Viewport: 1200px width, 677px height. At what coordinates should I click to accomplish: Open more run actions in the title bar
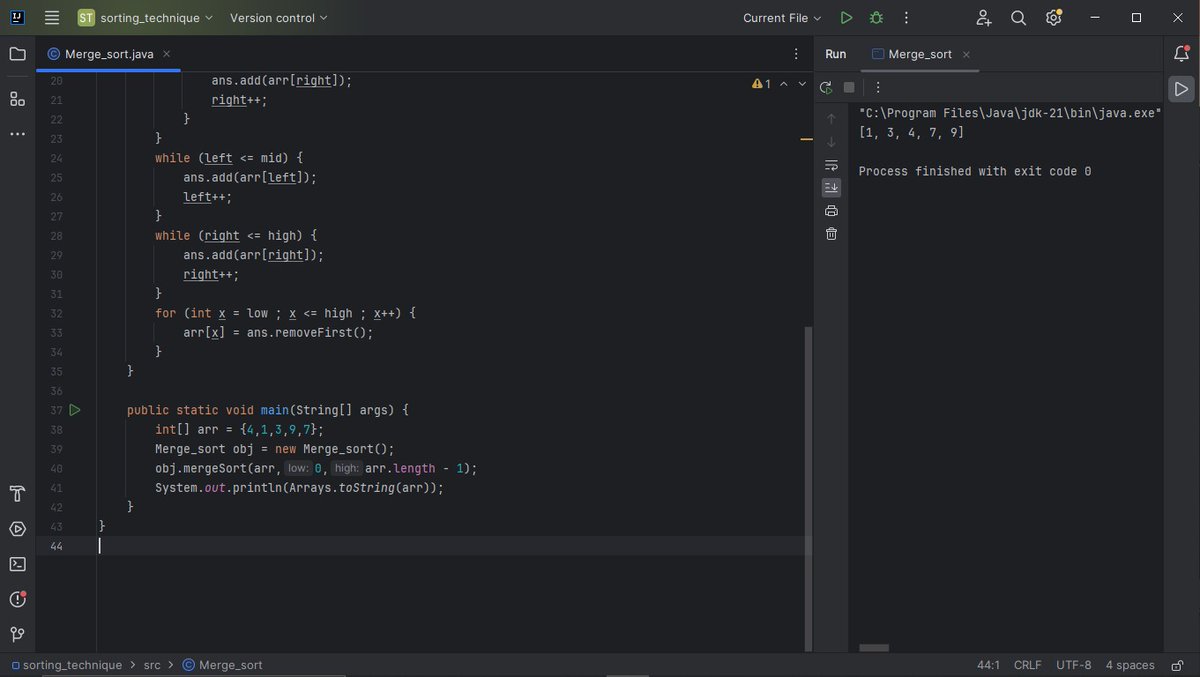click(x=906, y=18)
